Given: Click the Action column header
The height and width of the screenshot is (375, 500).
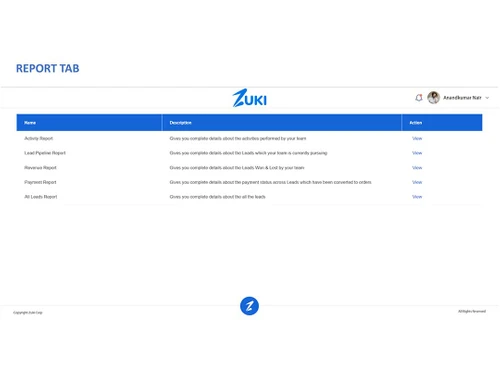Looking at the screenshot, I should 442,123.
